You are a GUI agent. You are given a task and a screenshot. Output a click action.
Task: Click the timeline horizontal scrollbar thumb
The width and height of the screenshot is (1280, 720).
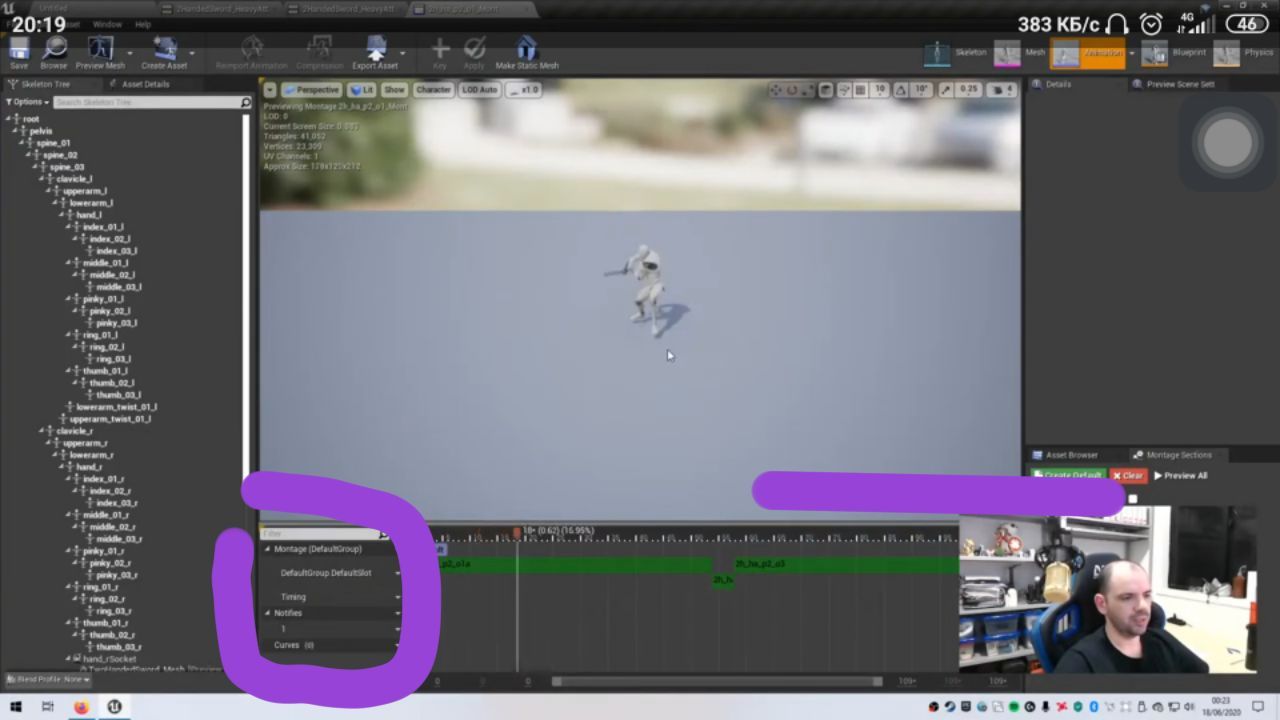click(717, 682)
